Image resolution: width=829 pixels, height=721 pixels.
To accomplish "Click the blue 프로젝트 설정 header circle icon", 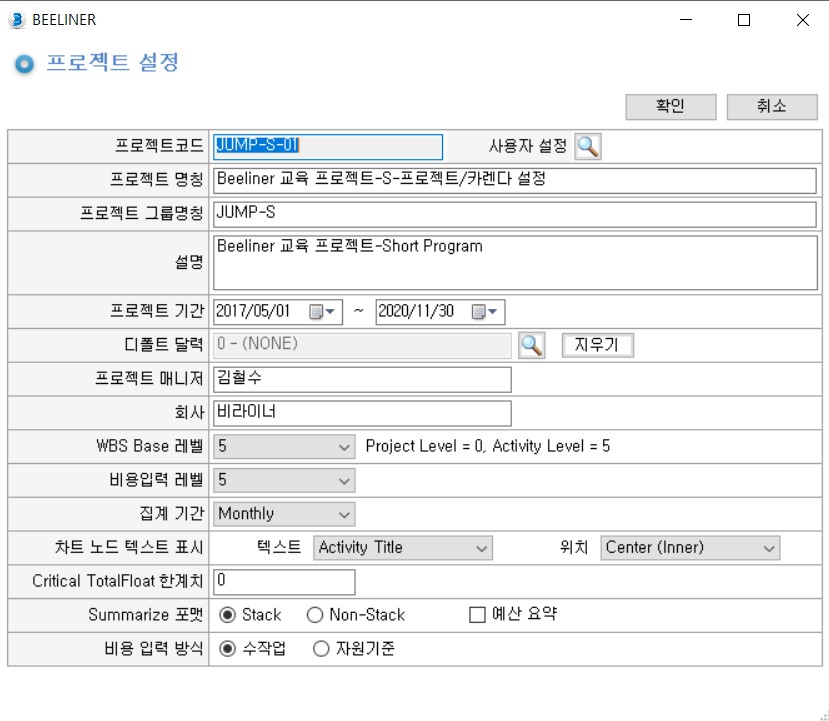I will (x=24, y=64).
